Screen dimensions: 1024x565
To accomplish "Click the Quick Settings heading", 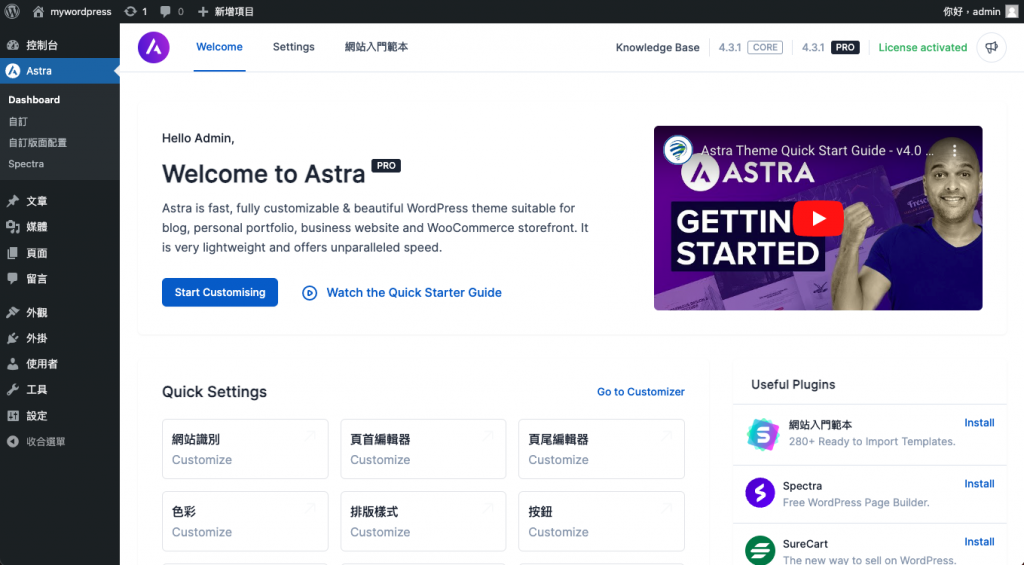I will coord(214,391).
